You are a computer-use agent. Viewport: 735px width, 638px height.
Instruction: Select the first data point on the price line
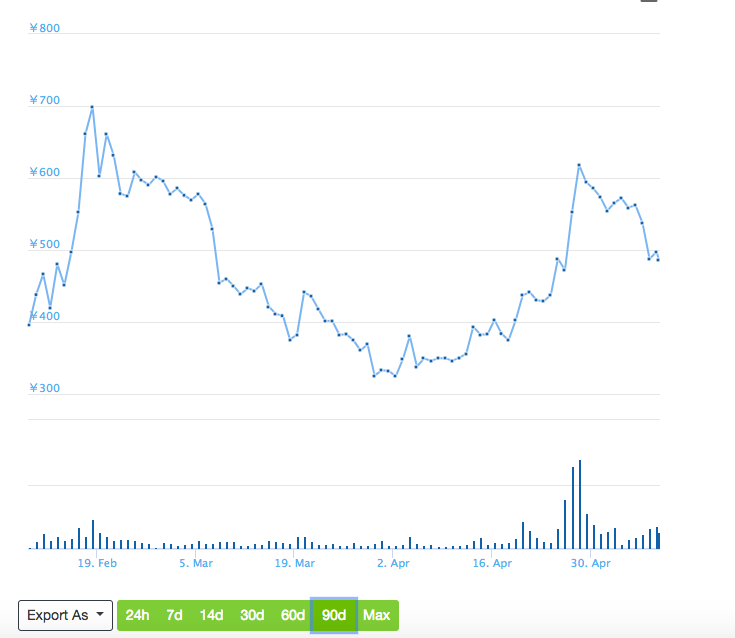29,324
